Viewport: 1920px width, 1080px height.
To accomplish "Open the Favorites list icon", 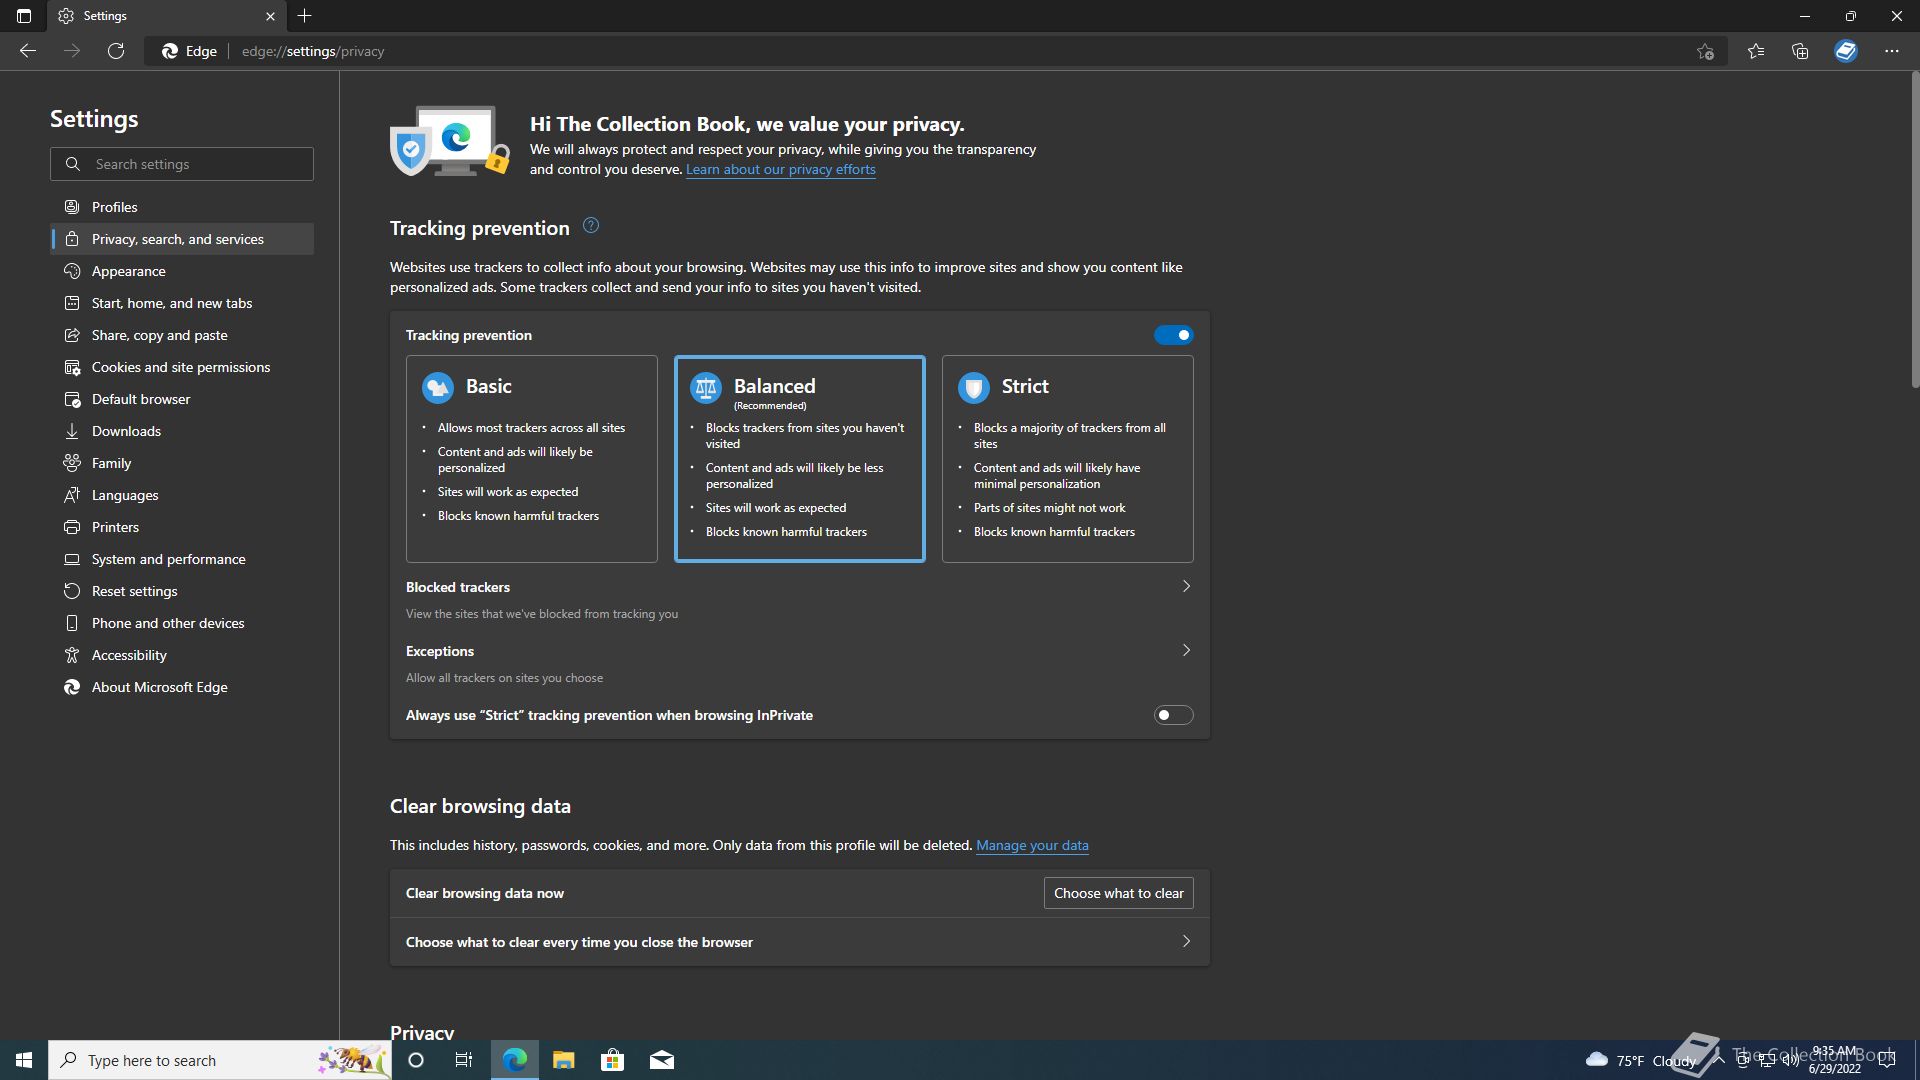I will pos(1756,51).
